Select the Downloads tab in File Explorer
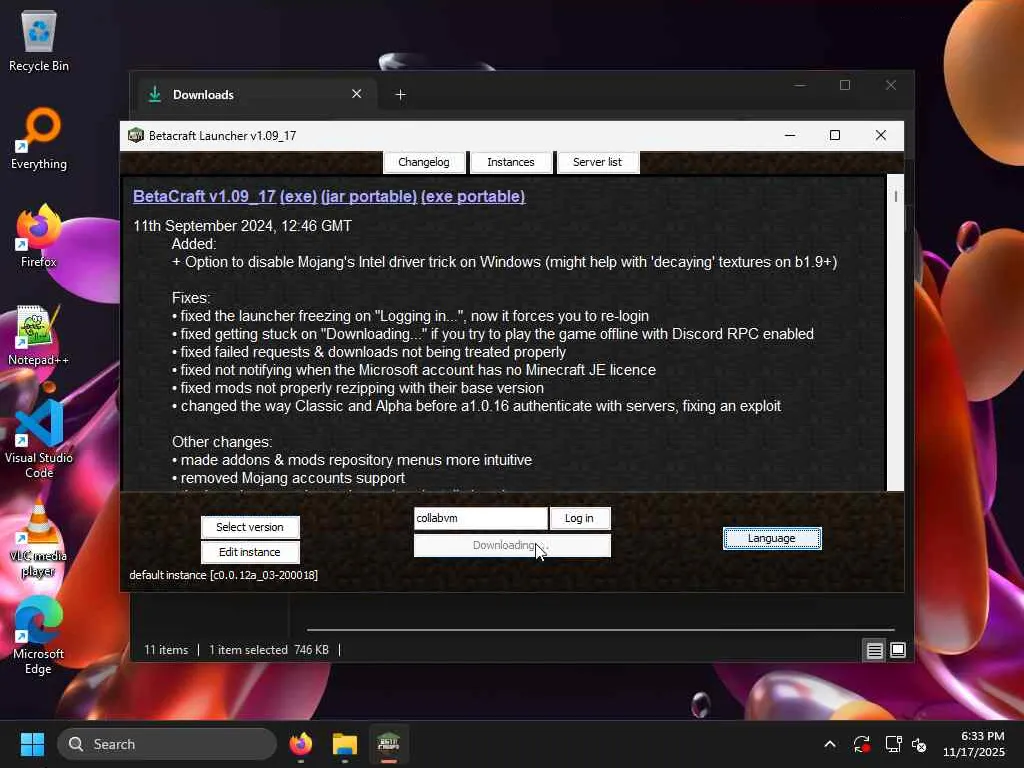Viewport: 1024px width, 768px height. 255,95
